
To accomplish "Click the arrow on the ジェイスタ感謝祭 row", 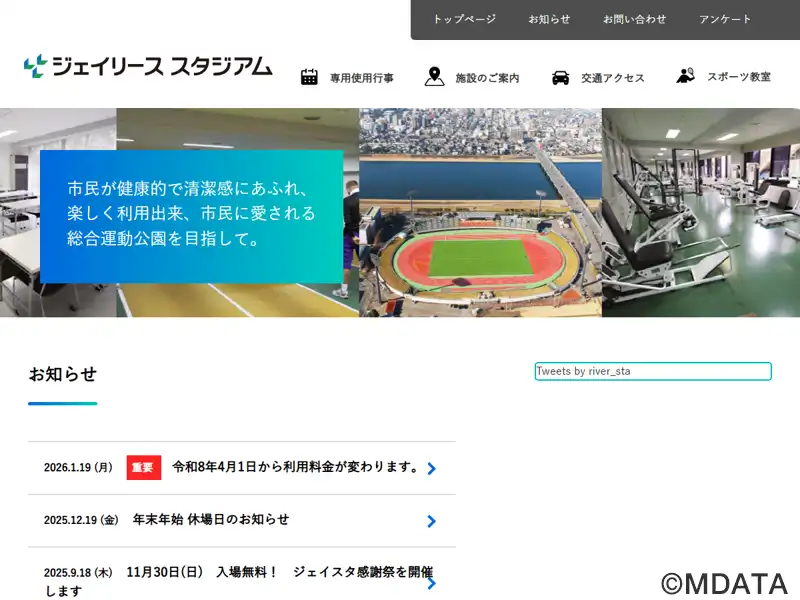I will pyautogui.click(x=432, y=583).
